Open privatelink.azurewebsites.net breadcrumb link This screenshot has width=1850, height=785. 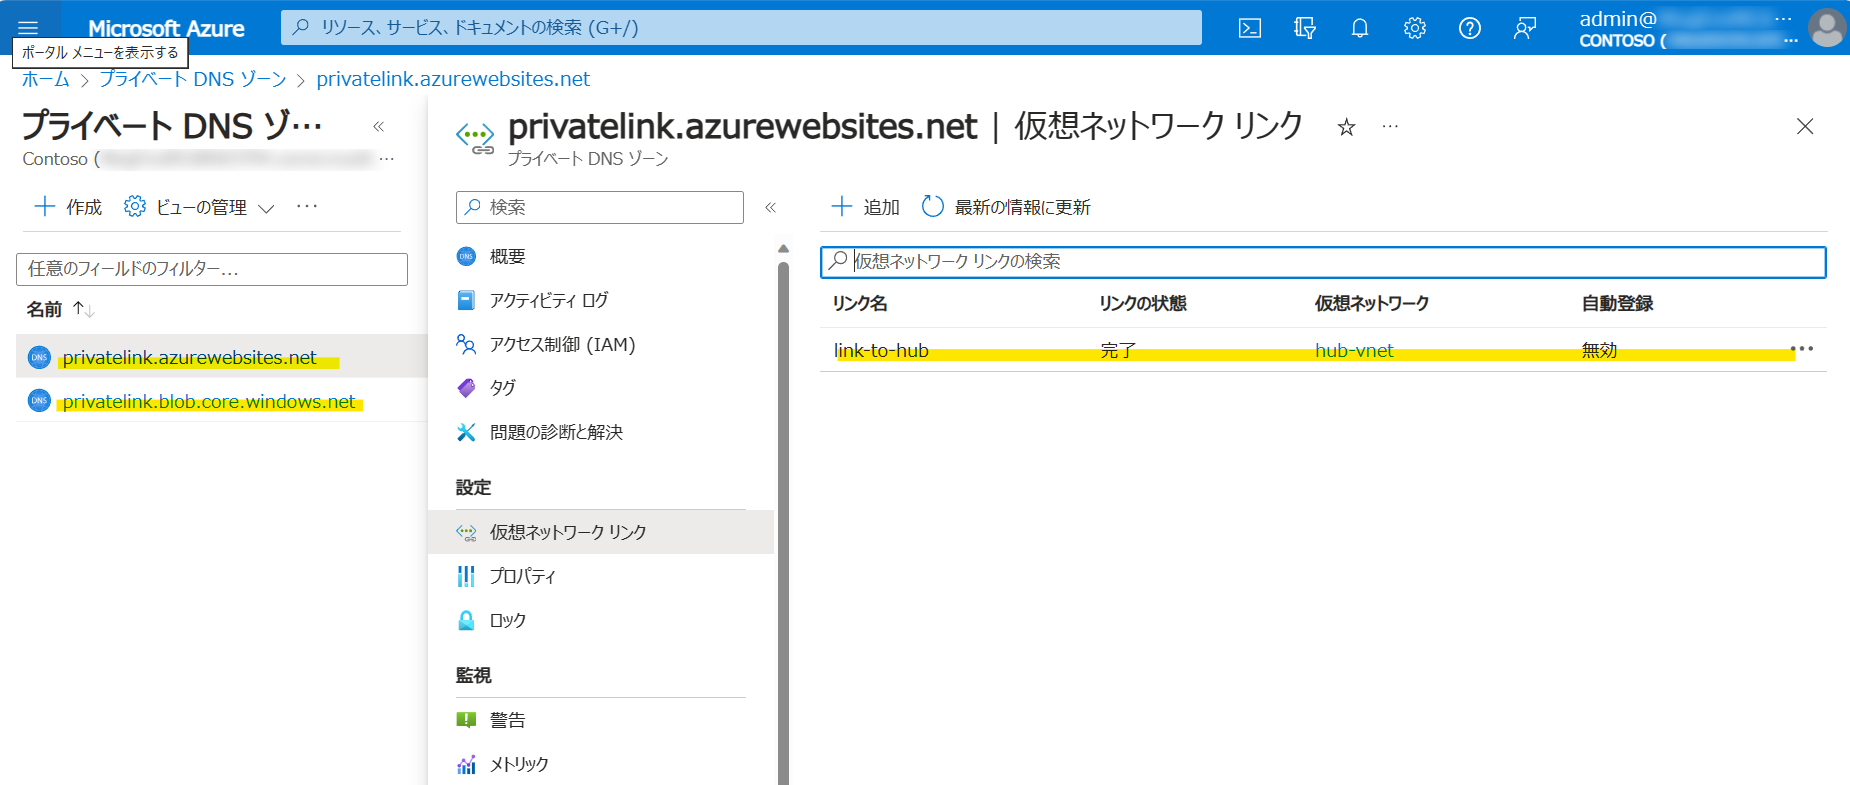pos(453,79)
